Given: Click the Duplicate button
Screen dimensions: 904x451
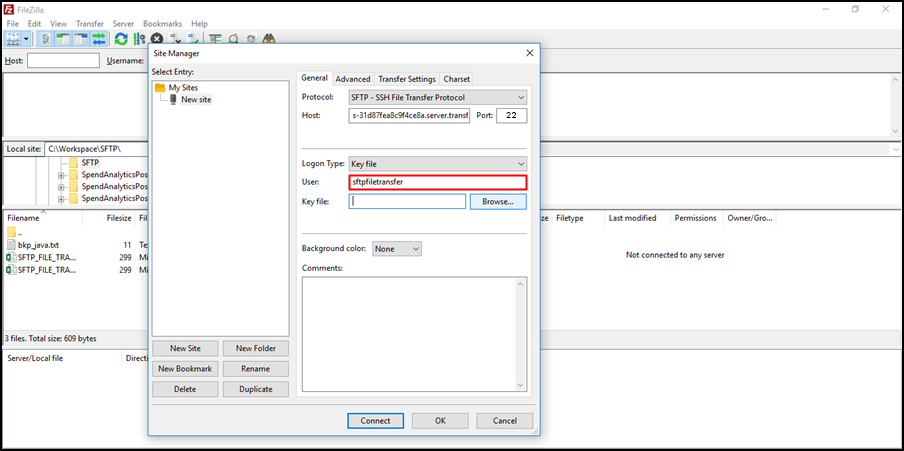Looking at the screenshot, I should coord(256,389).
